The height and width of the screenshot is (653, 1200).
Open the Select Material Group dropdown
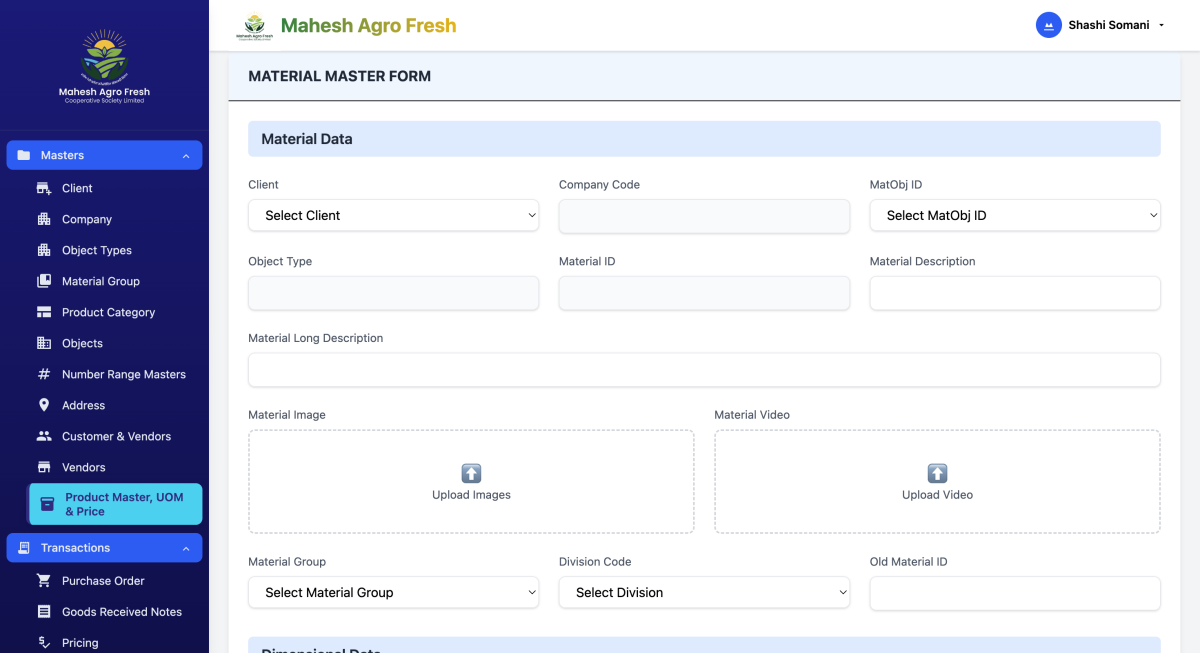(393, 593)
